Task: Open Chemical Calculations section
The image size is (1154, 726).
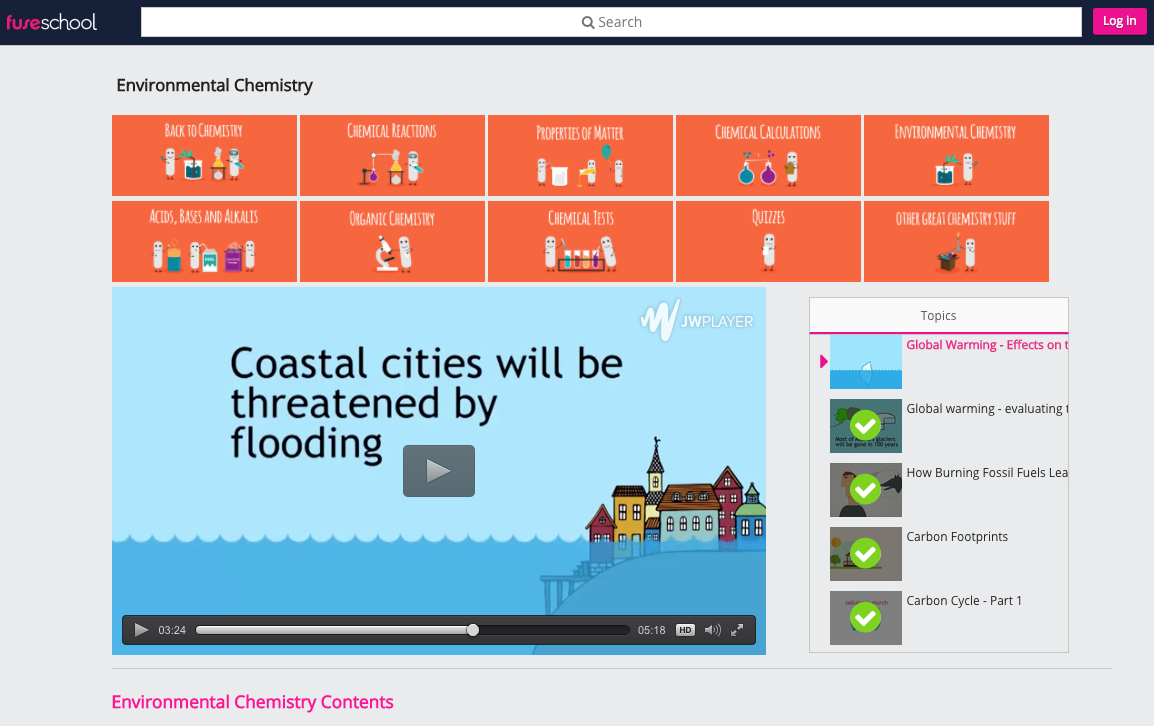Action: click(768, 155)
